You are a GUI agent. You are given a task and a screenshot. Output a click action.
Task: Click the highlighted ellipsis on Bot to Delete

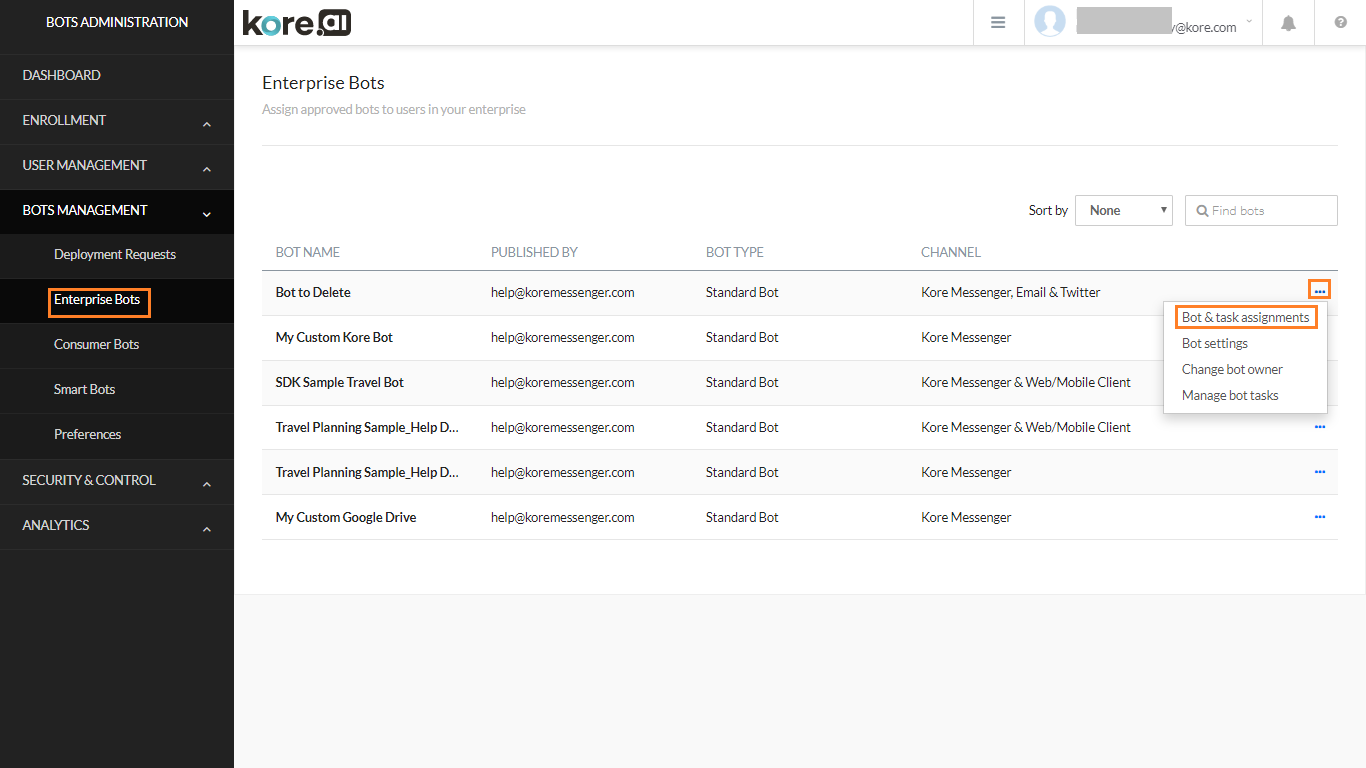(x=1319, y=289)
